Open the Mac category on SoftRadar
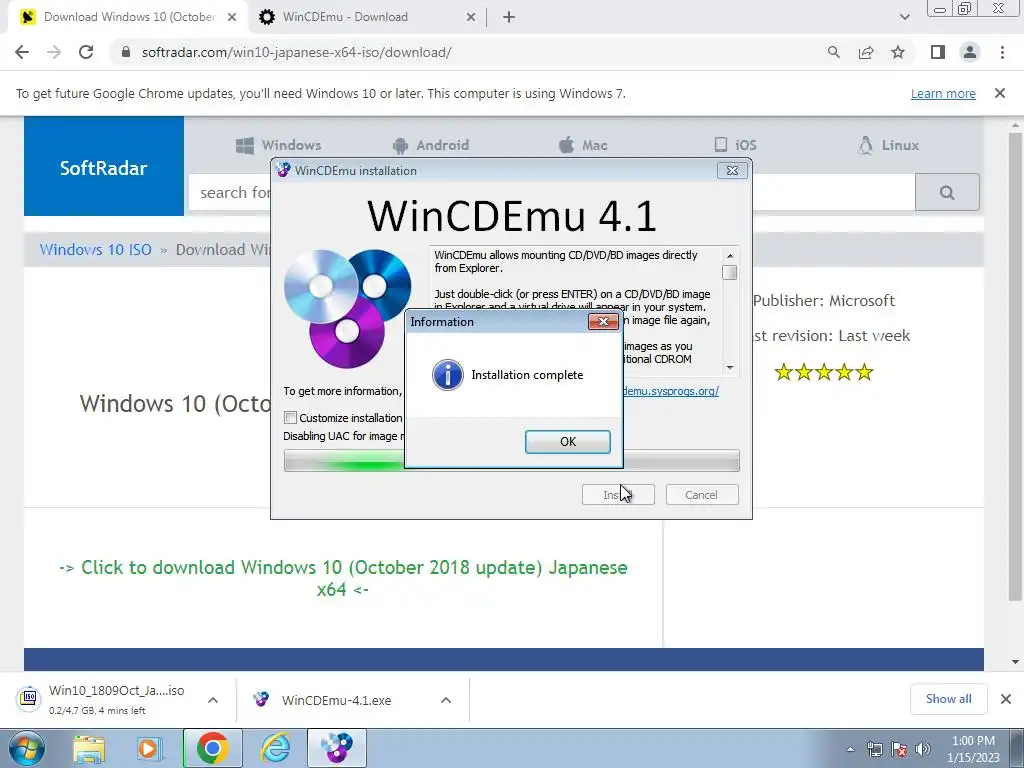Image resolution: width=1024 pixels, height=768 pixels. [x=583, y=145]
